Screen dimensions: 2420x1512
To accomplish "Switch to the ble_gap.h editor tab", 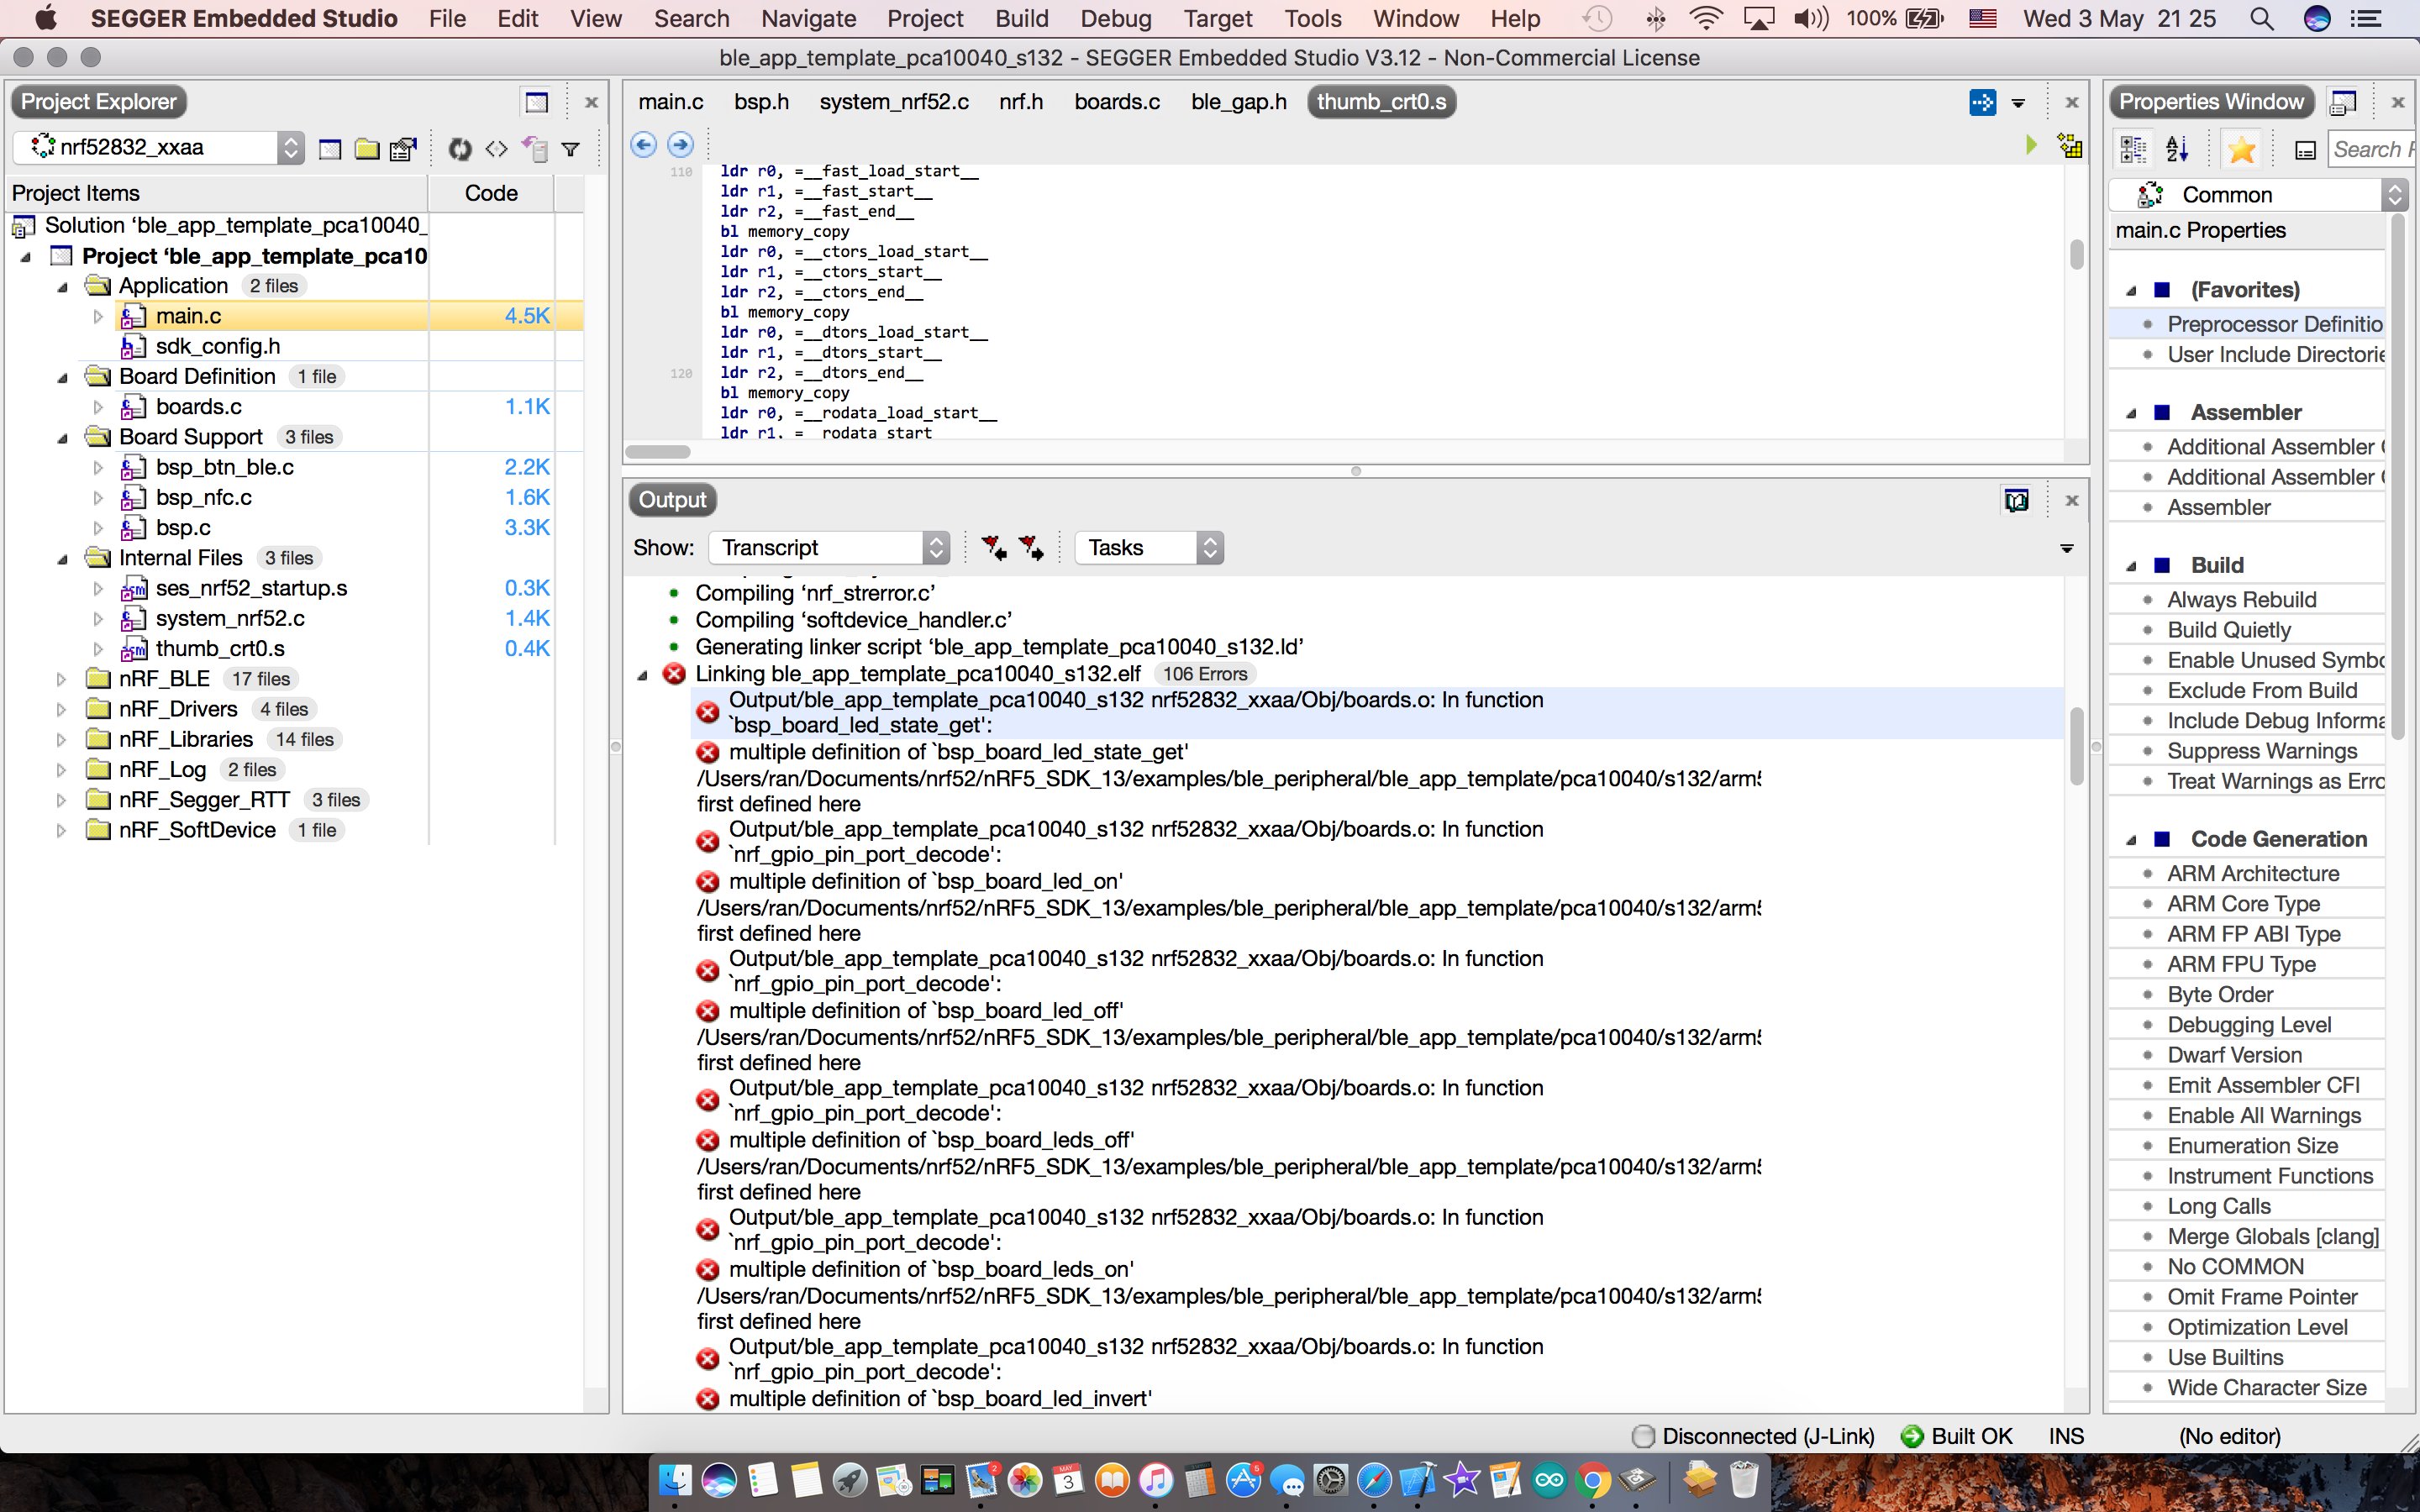I will (x=1238, y=102).
